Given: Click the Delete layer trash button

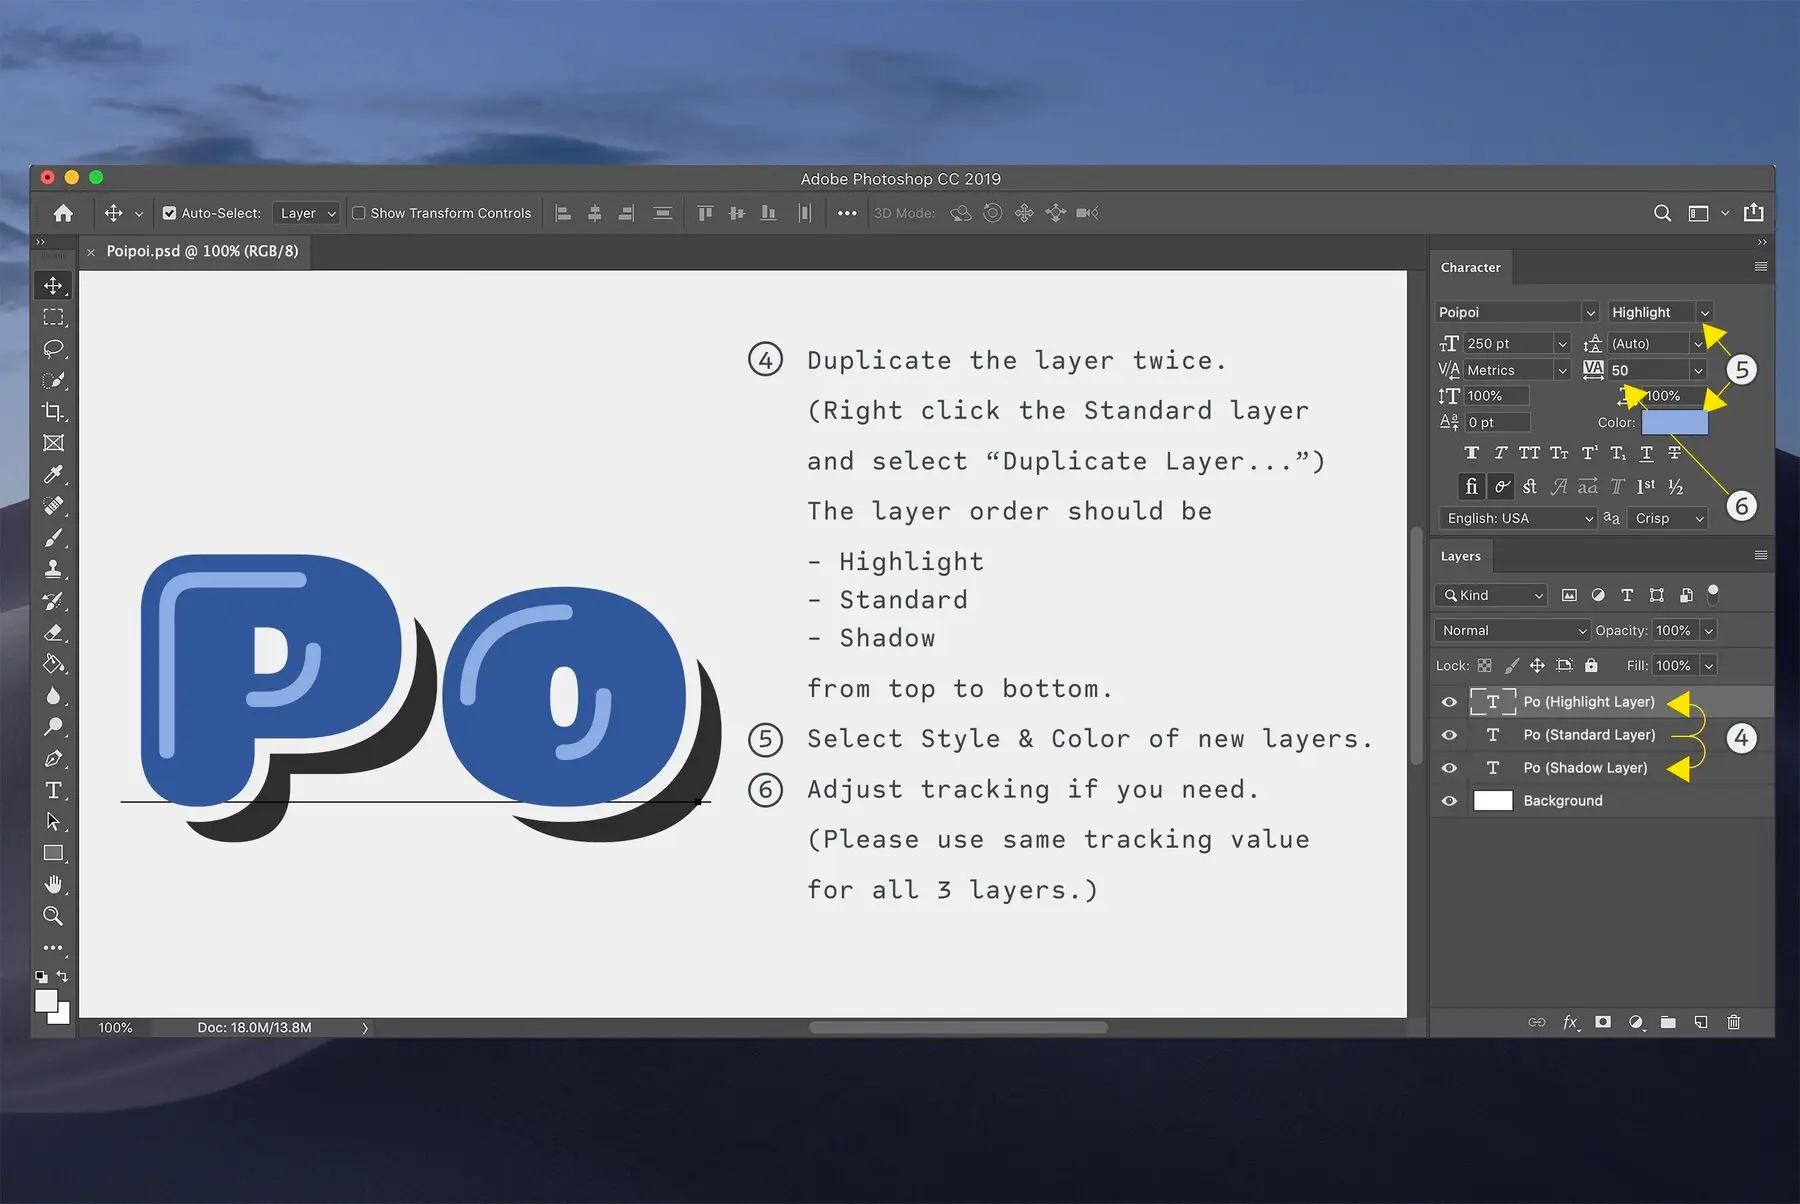Looking at the screenshot, I should click(x=1734, y=1022).
